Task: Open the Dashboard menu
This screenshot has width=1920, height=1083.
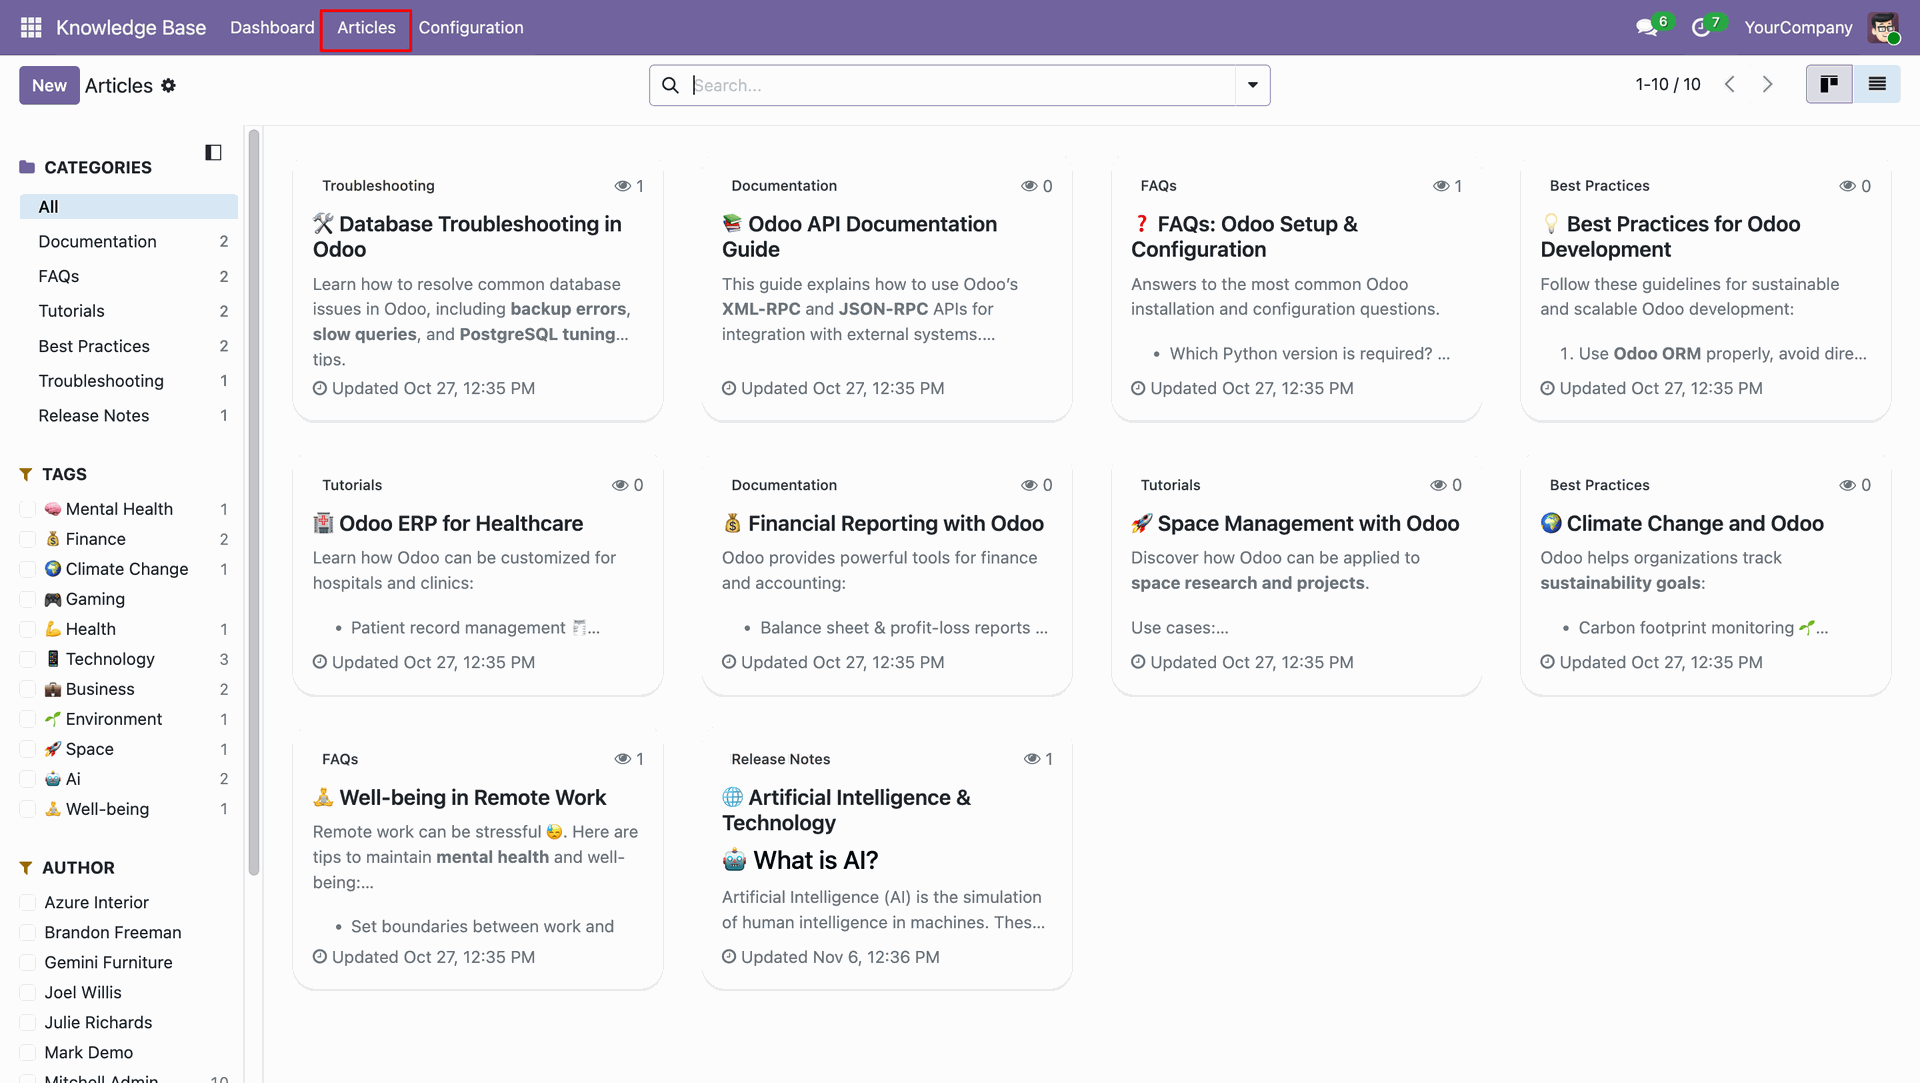Action: point(272,28)
